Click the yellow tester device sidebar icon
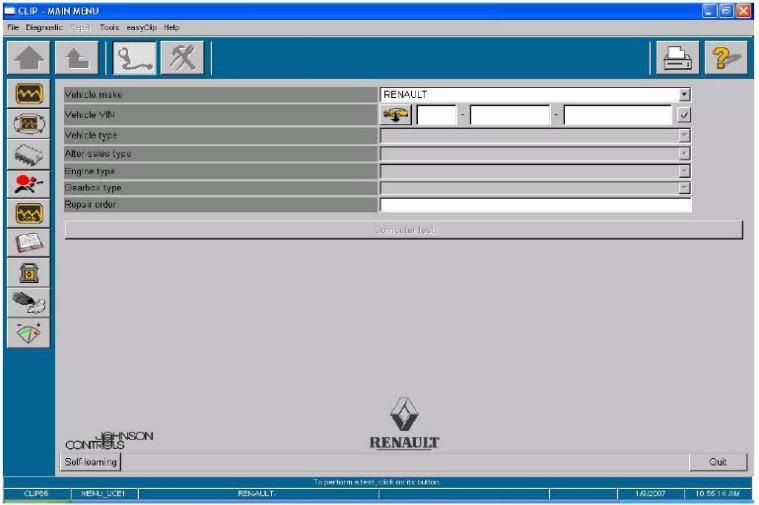 click(29, 273)
